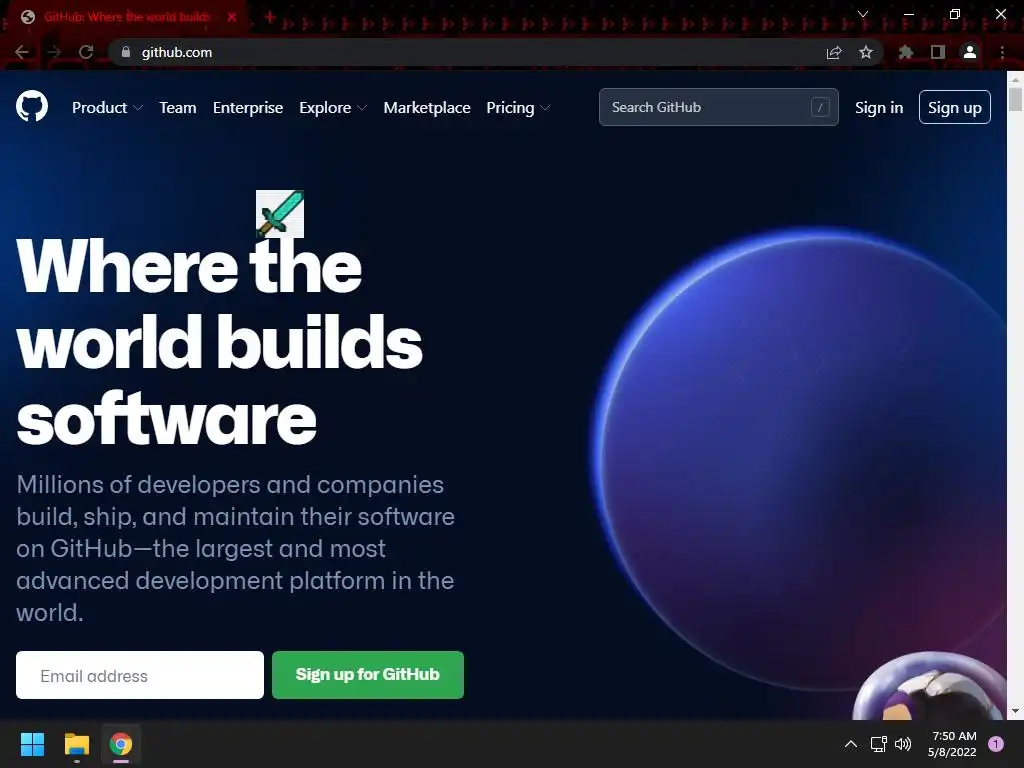Click the paragraph starting 'Millions of developers'
Screen dimensions: 1024x768
235,549
